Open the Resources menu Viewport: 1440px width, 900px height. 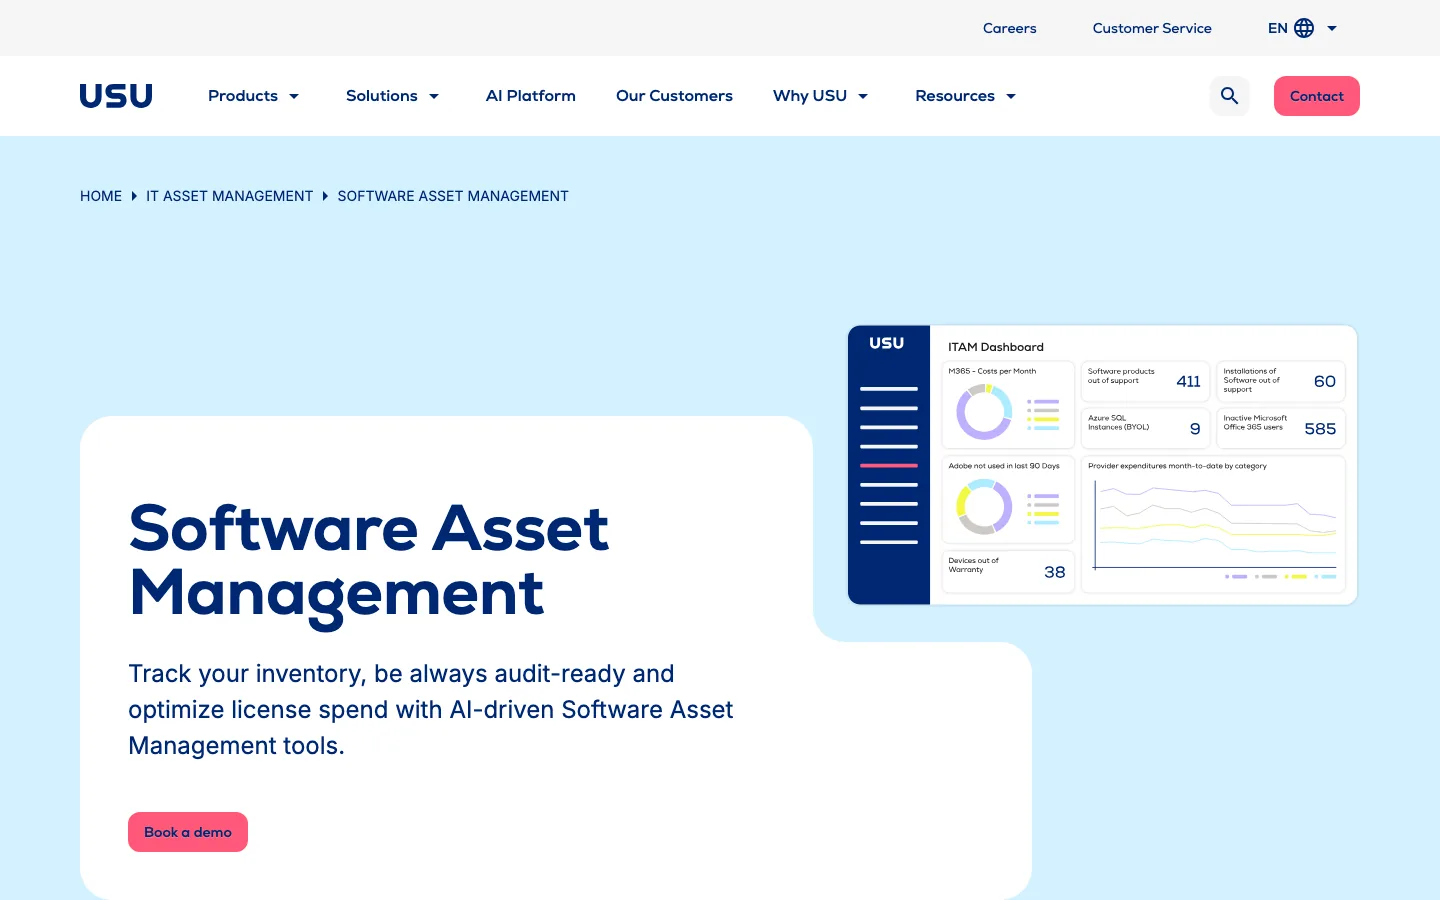pyautogui.click(x=955, y=96)
